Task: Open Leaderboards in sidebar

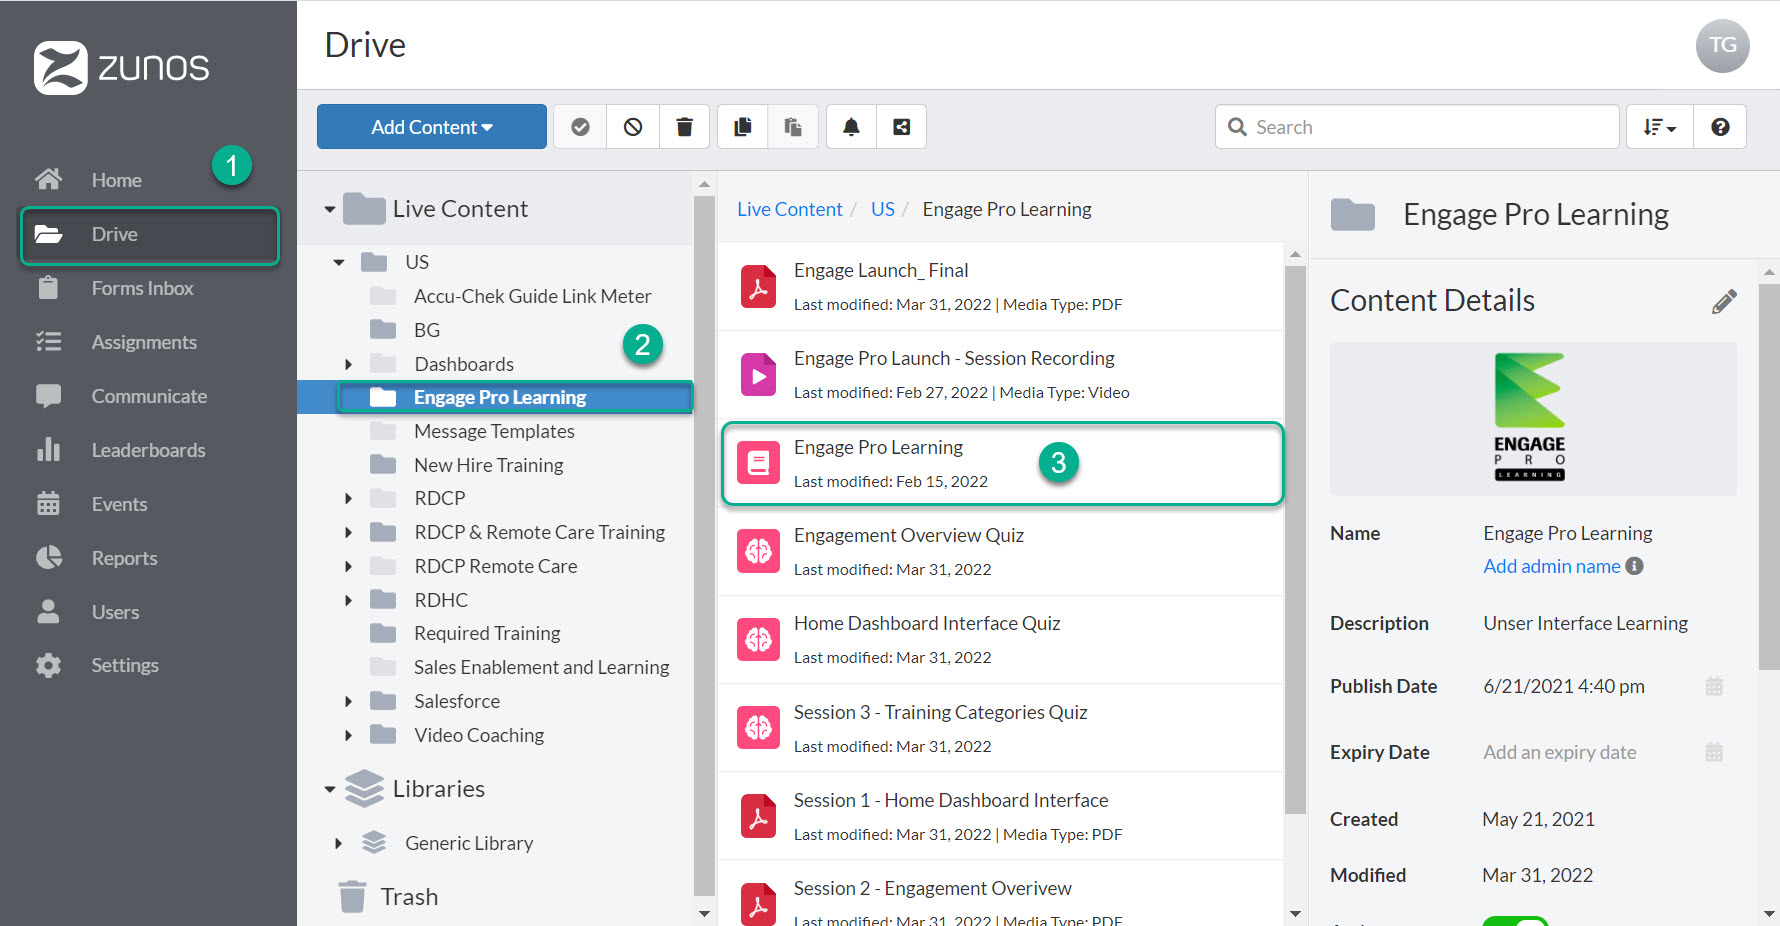Action: (150, 450)
